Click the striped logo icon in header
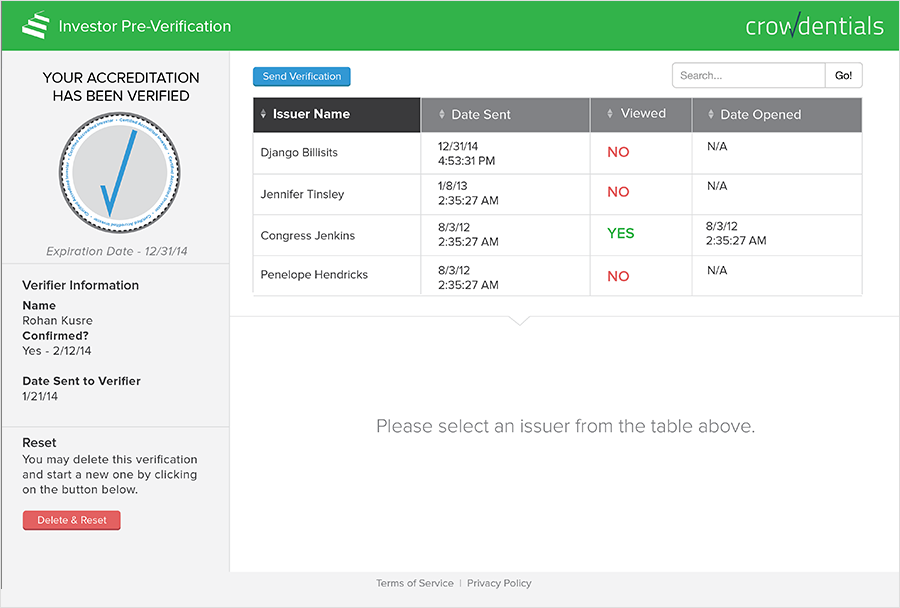This screenshot has width=900, height=608. pyautogui.click(x=36, y=25)
